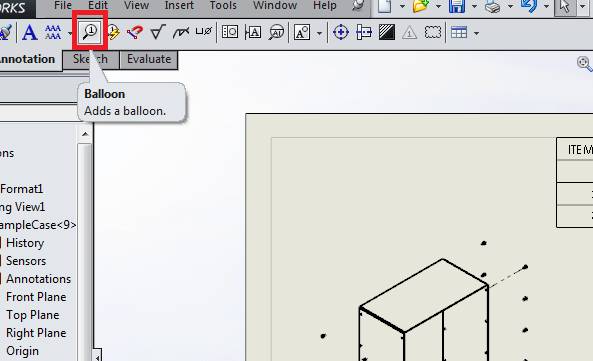Select the Drawing View1 tree item
593x361 pixels.
[x=23, y=207]
